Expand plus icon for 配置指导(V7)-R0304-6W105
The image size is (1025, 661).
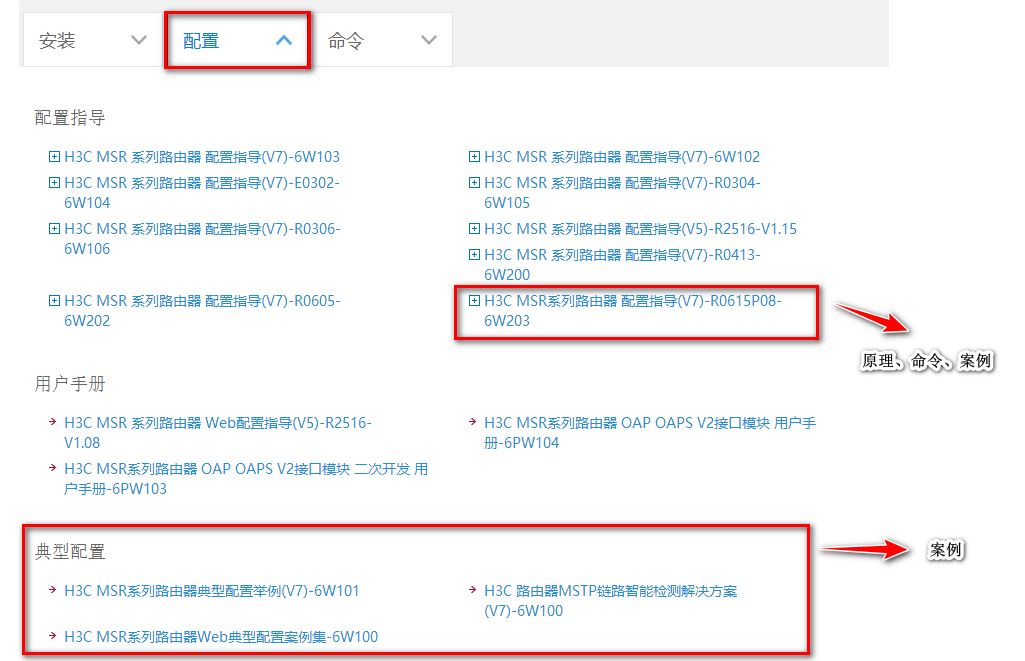pyautogui.click(x=475, y=182)
